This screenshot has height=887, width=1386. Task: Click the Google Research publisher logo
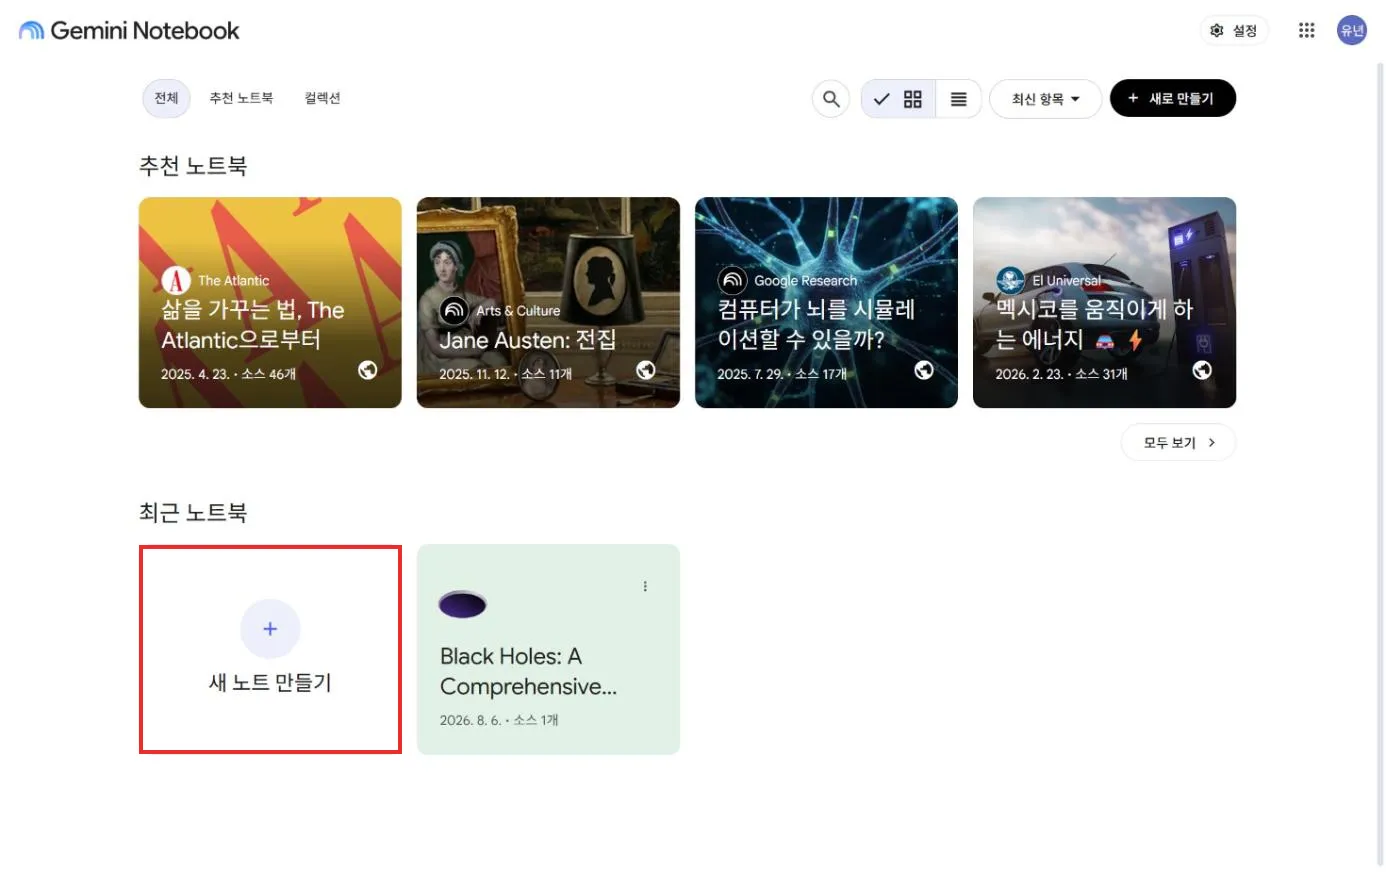(732, 281)
